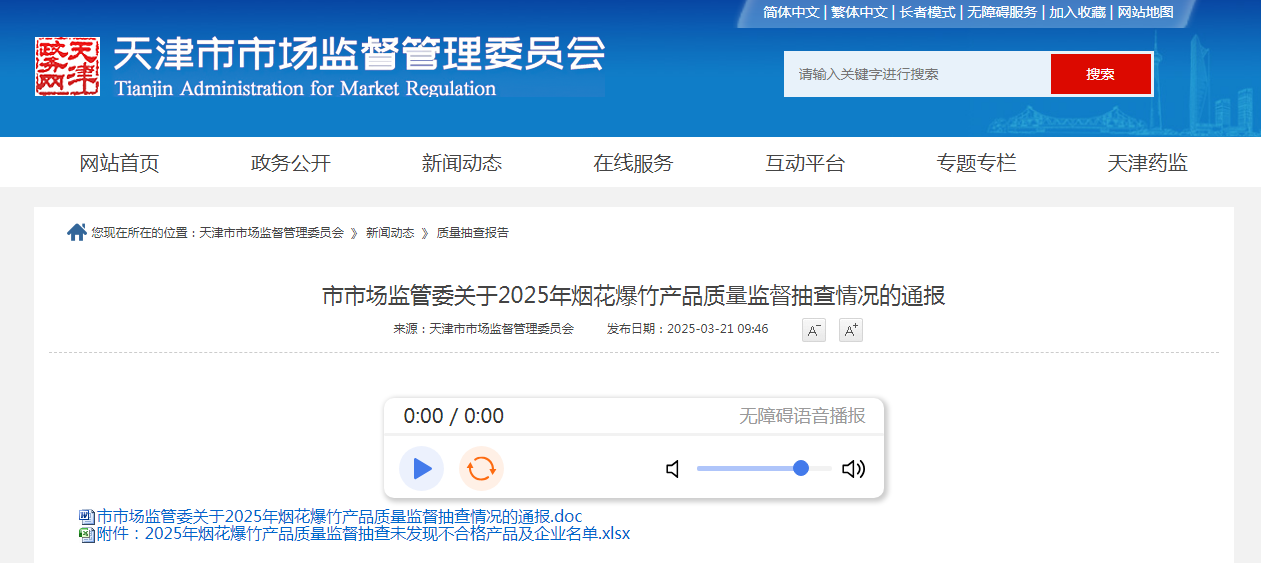
Task: Switch to 繁体中文
Action: [x=859, y=12]
